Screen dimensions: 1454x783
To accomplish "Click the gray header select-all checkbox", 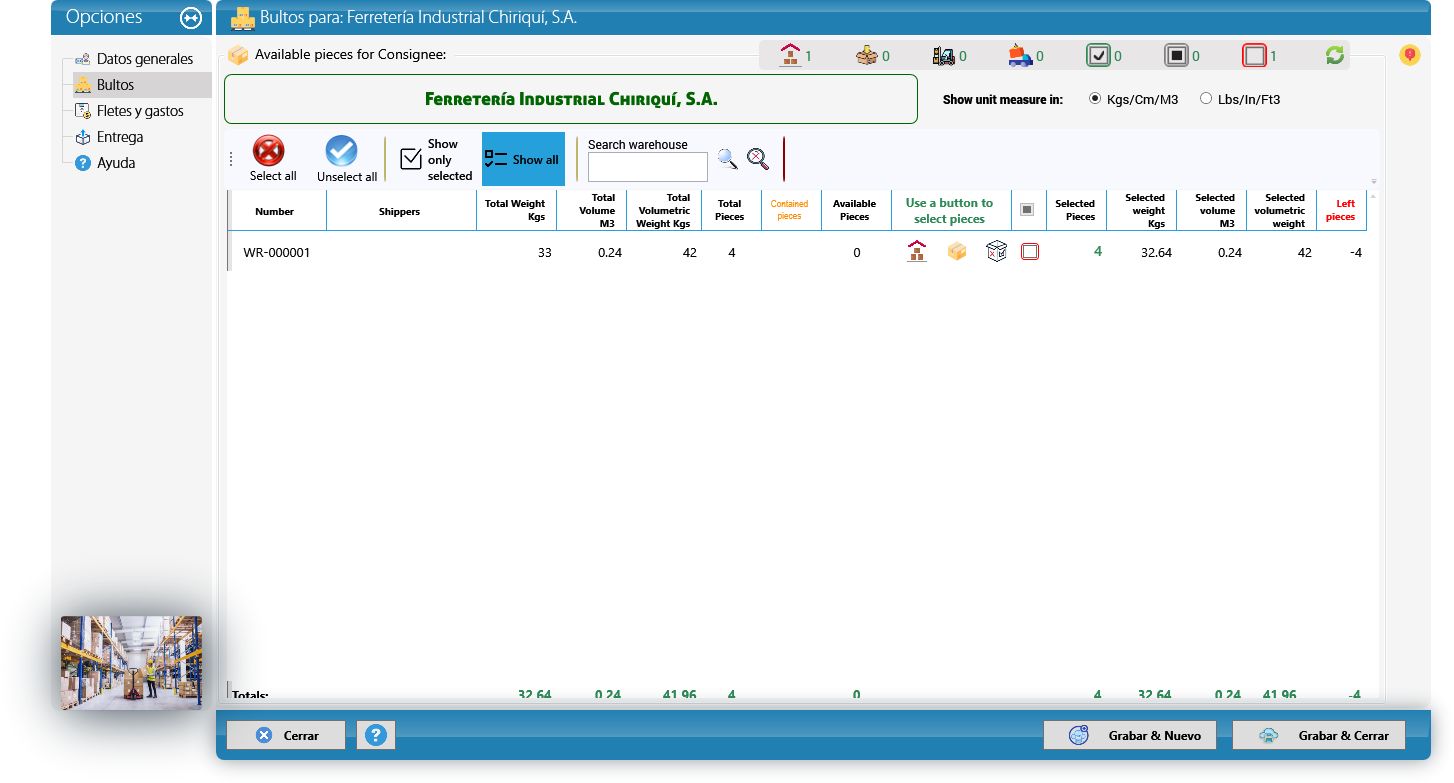I will click(x=1027, y=210).
